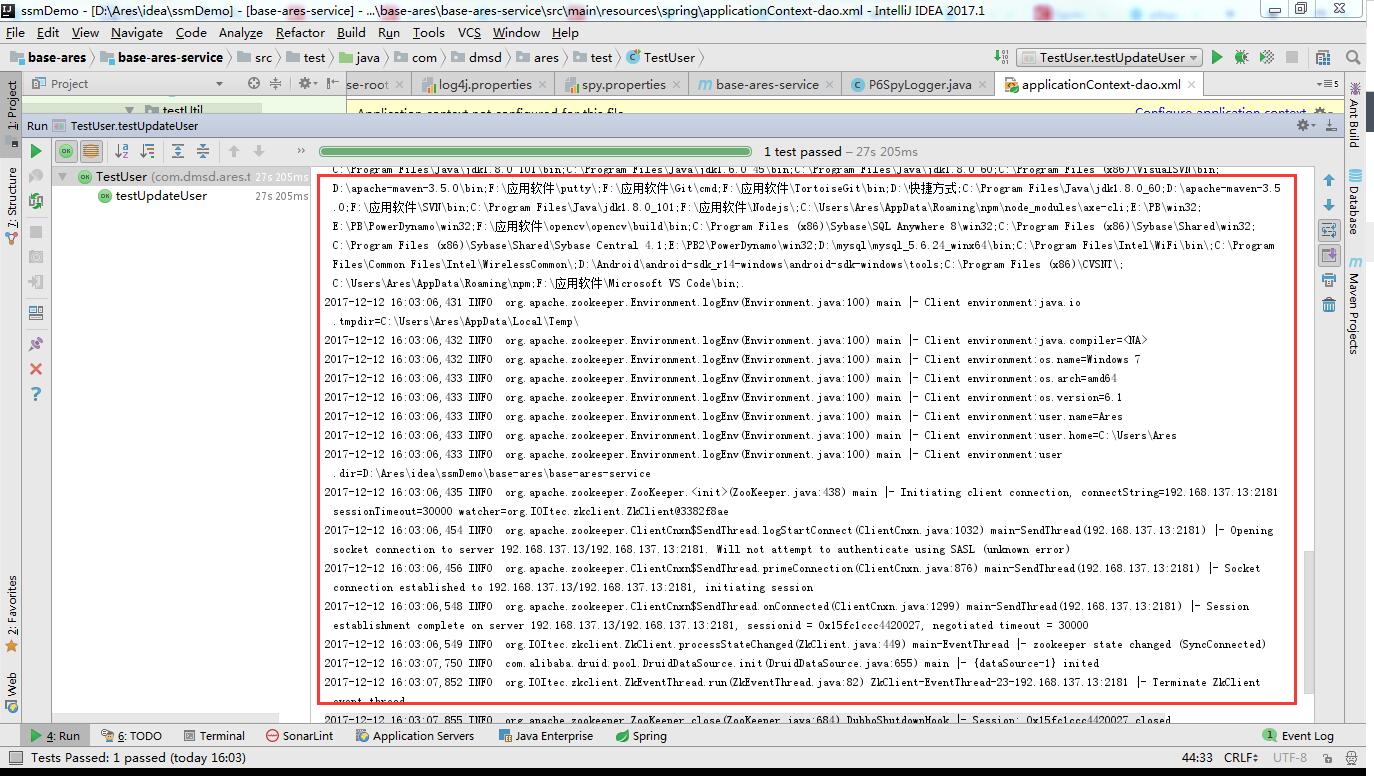Open Search Everywhere magnifier
Viewport: 1374px width, 776px height.
[x=1354, y=58]
